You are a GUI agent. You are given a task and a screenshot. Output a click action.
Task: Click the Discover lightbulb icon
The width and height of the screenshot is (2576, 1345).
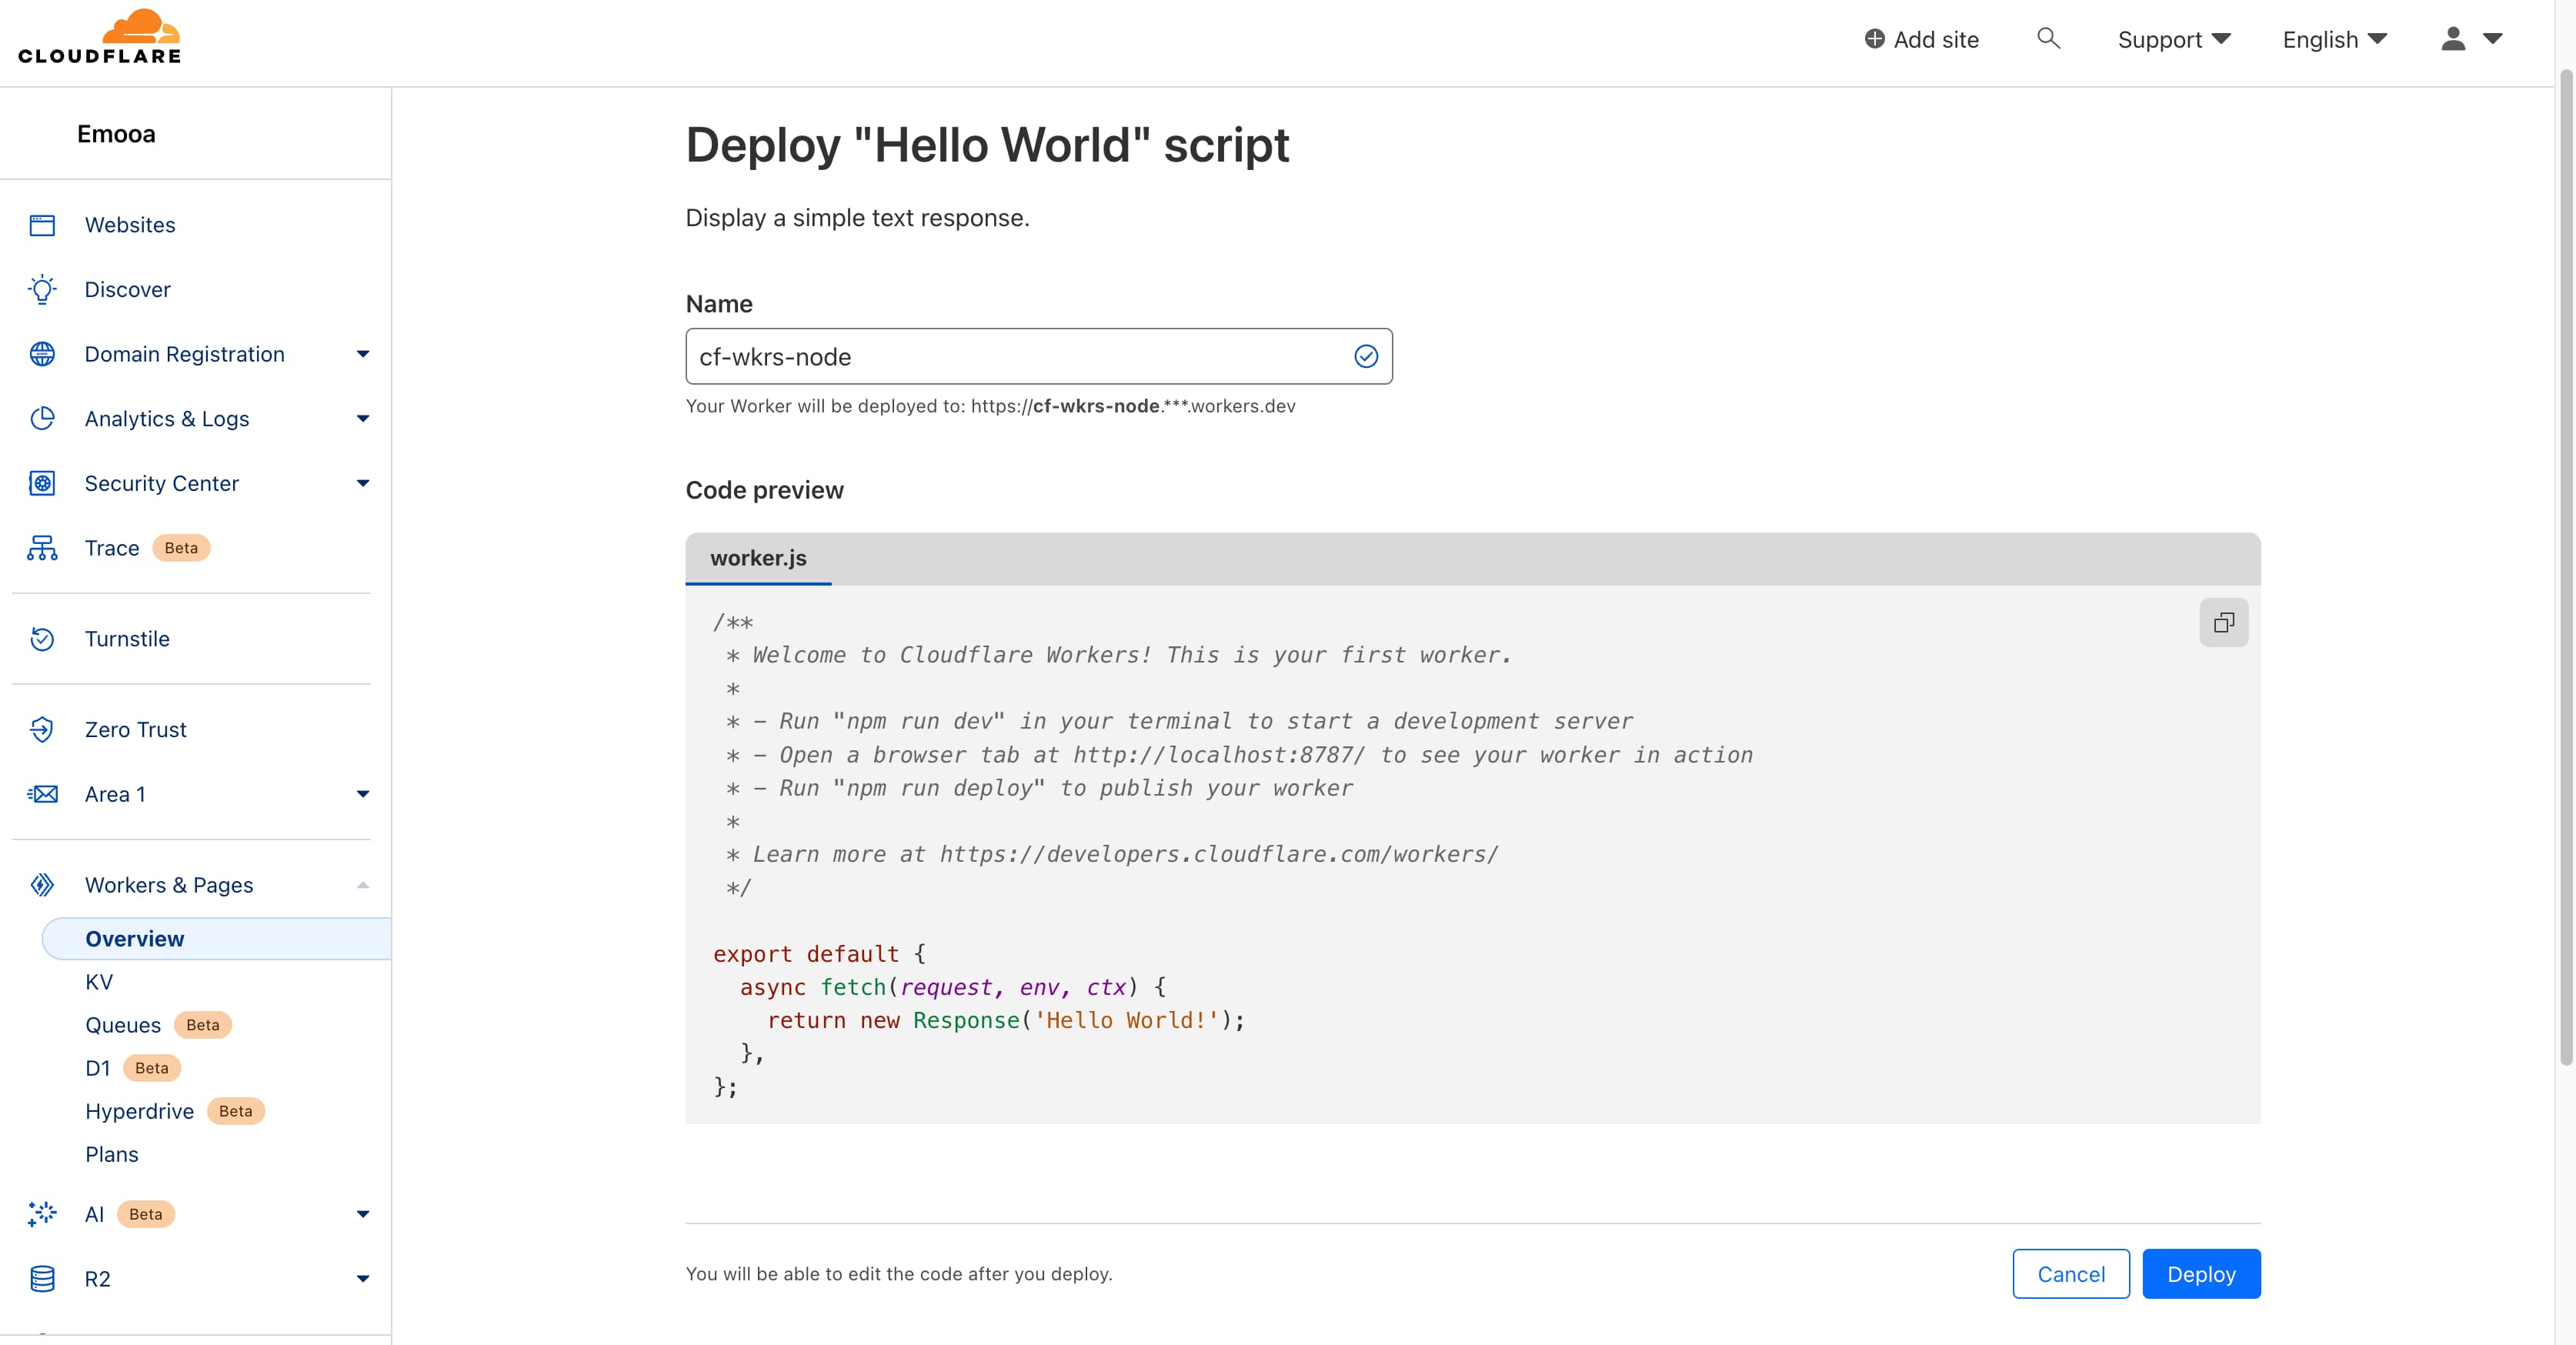42,290
